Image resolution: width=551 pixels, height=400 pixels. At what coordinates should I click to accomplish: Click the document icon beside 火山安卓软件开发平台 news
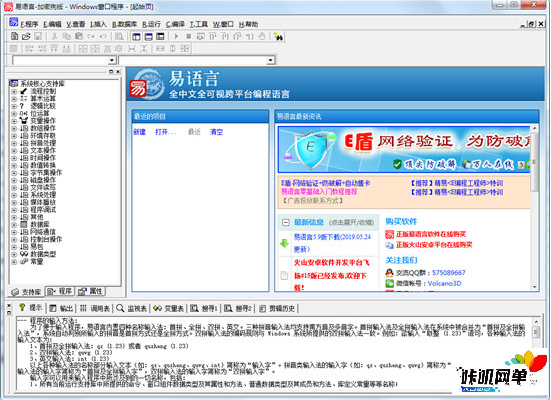pyautogui.click(x=284, y=275)
